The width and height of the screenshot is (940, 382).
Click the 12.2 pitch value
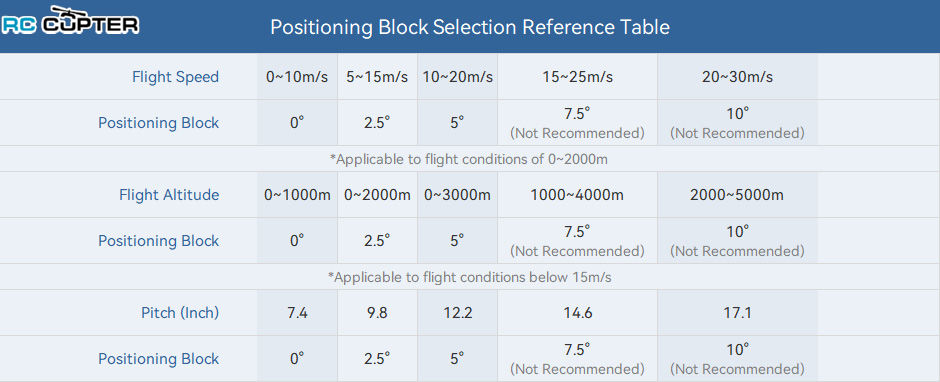coord(457,313)
